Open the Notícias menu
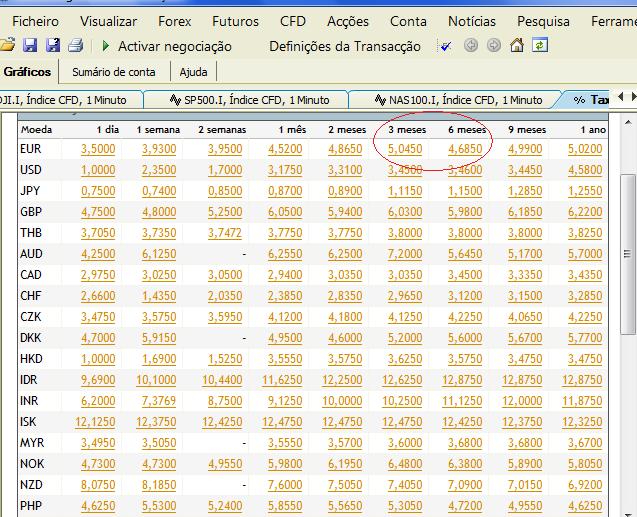This screenshot has width=637, height=517. 472,21
